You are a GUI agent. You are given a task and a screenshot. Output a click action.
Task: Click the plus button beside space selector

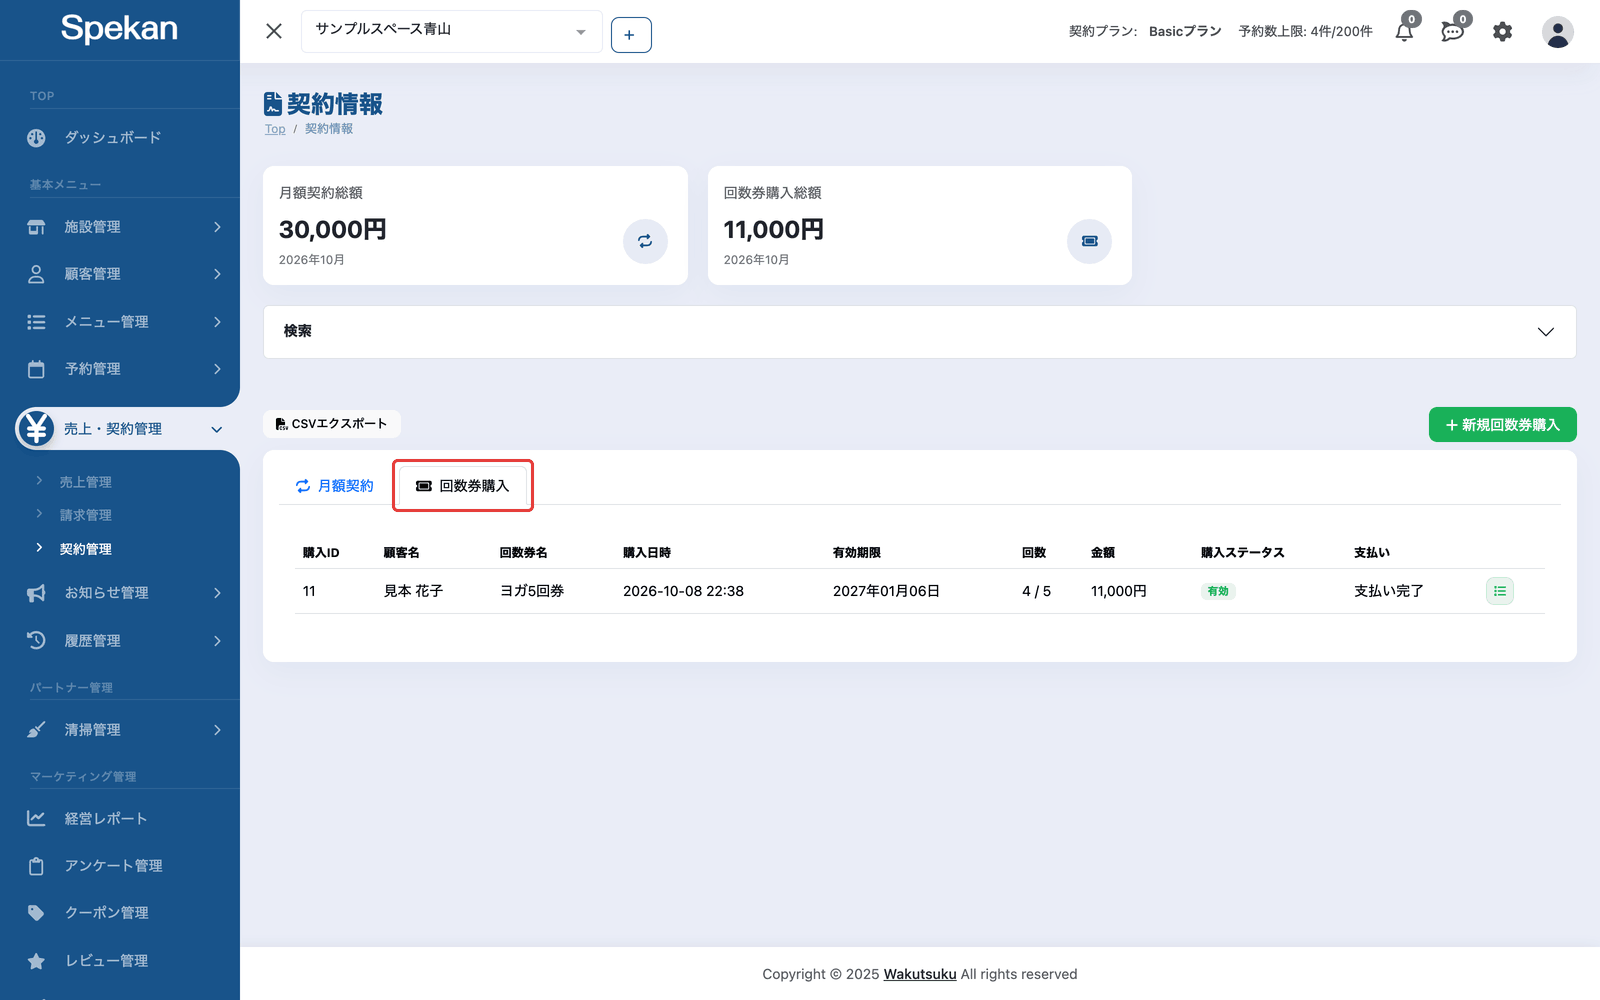click(631, 35)
